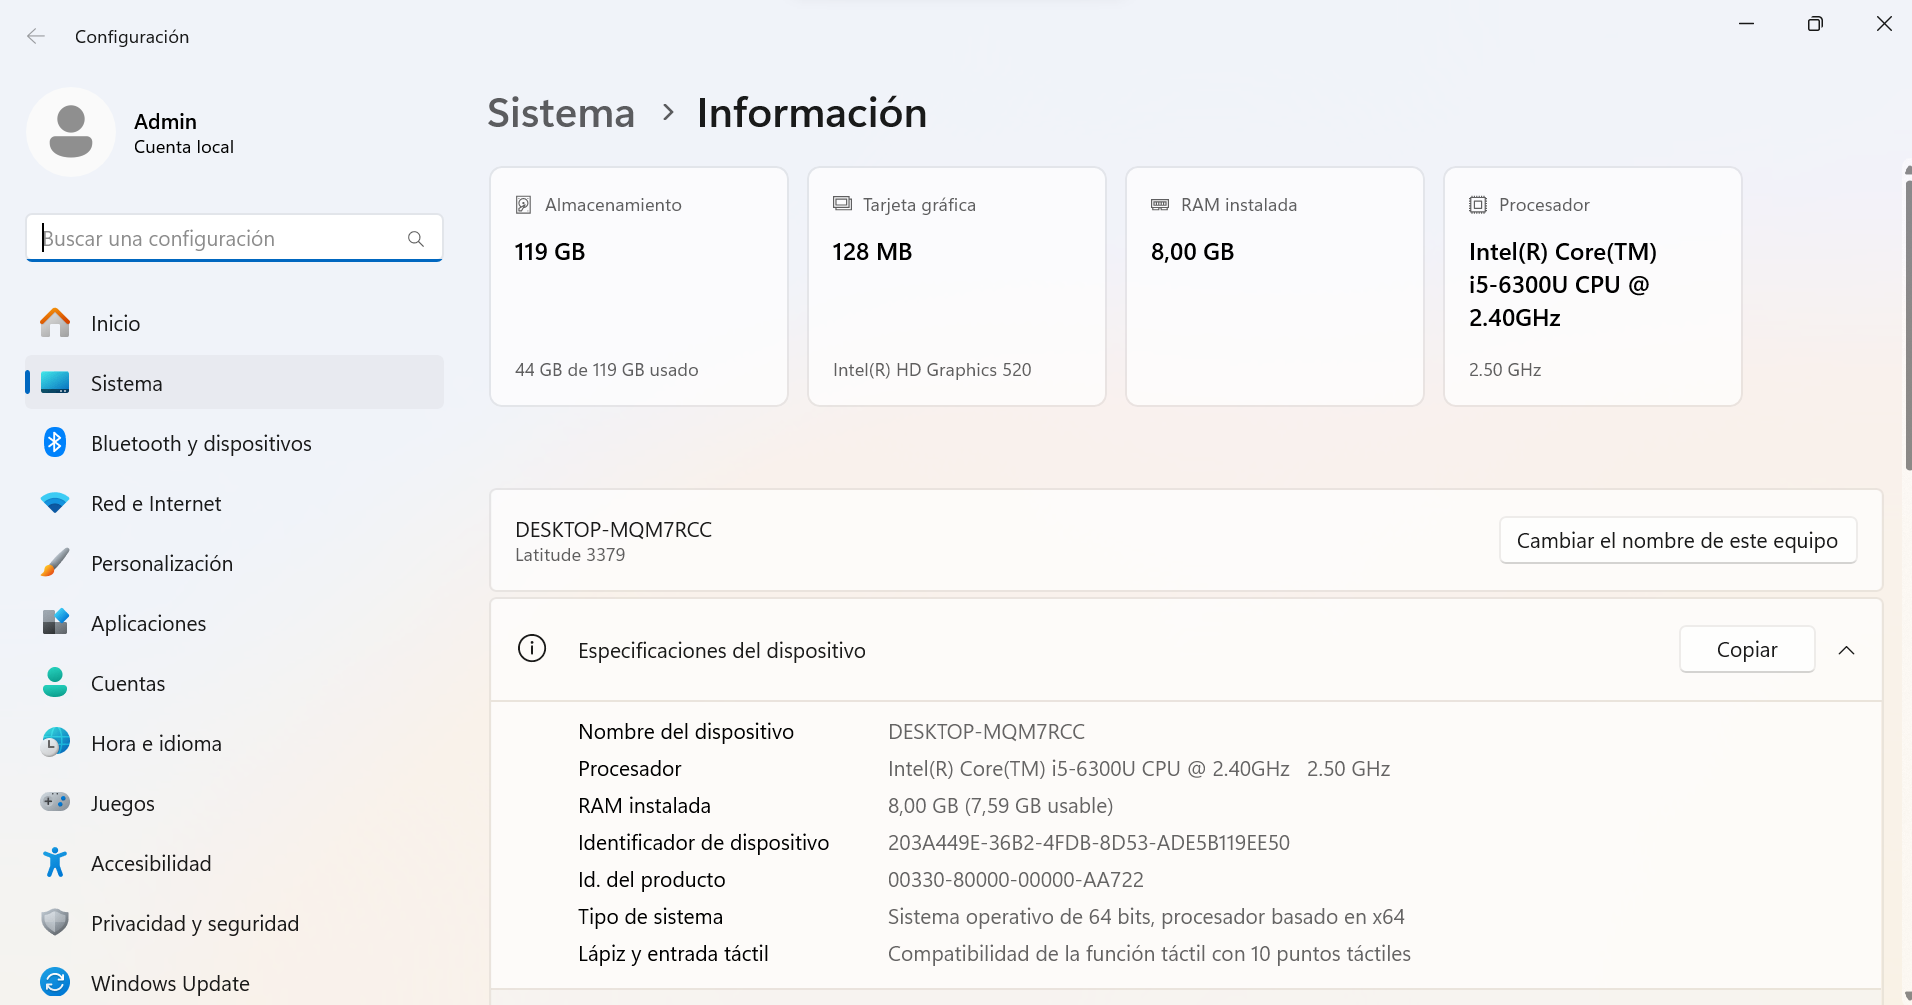
Task: Focus the Buscar una configuración search box
Action: click(x=220, y=239)
